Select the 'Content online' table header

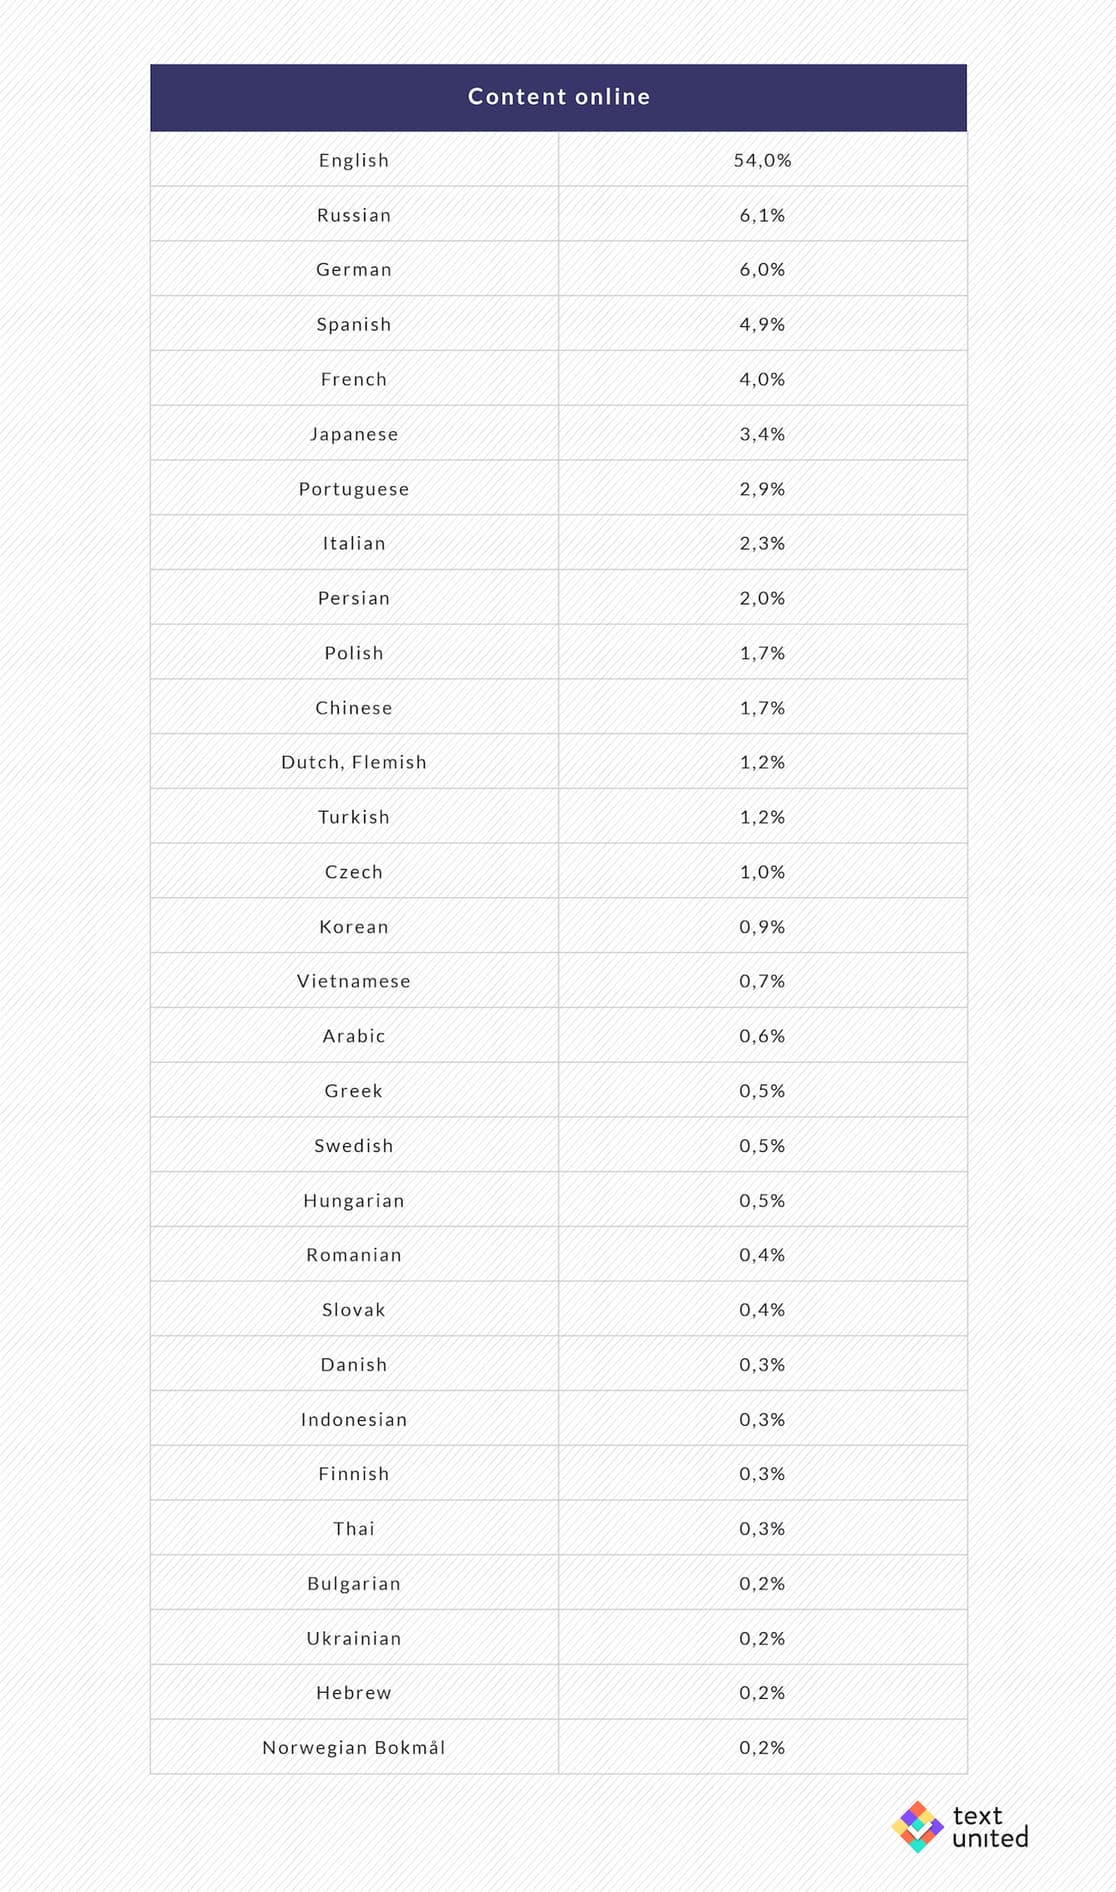[x=559, y=97]
